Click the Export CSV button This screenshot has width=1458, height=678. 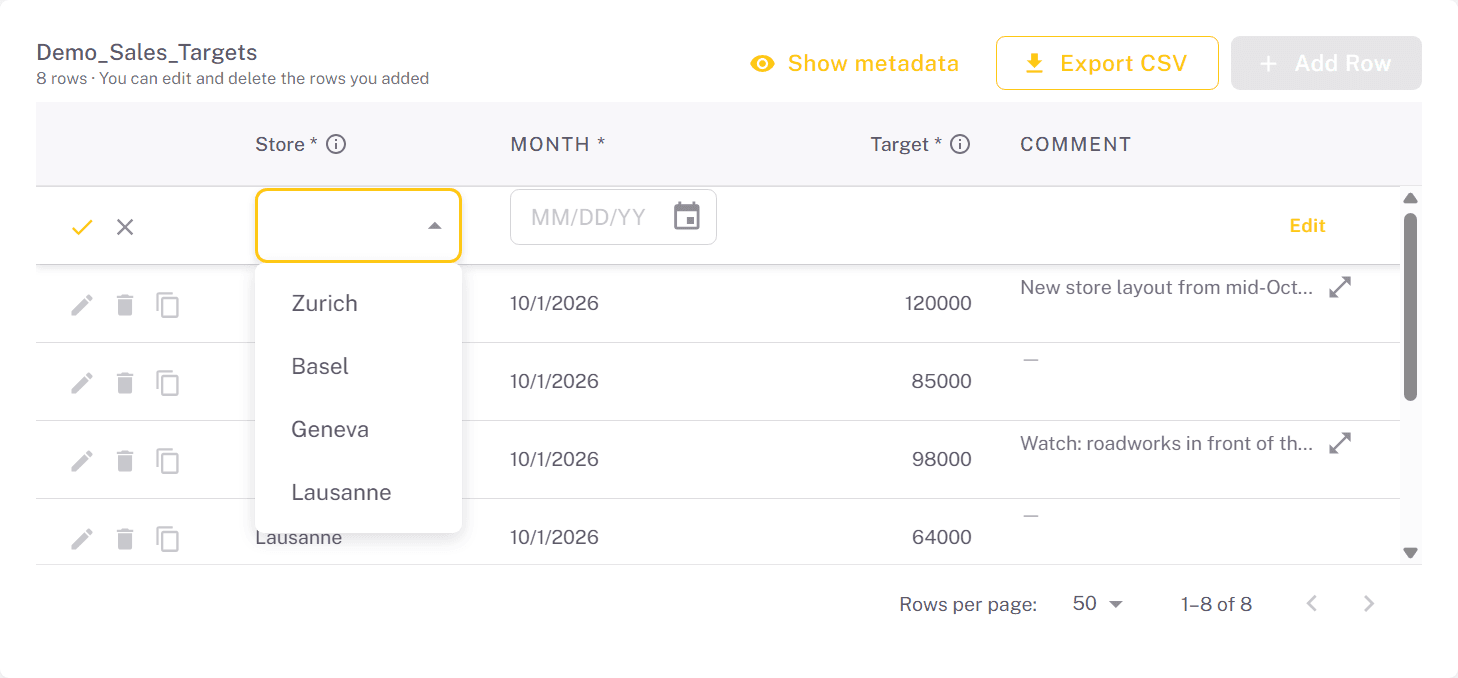(x=1107, y=63)
